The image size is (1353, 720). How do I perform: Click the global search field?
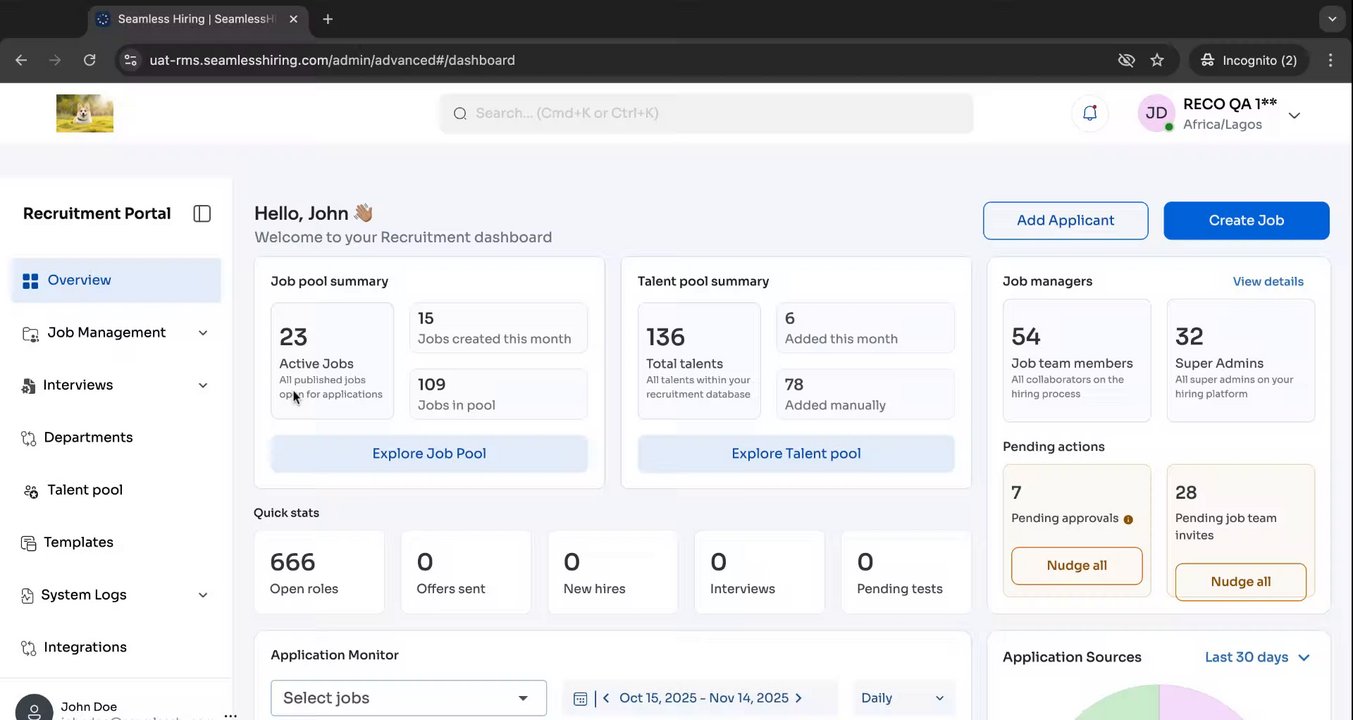pyautogui.click(x=705, y=113)
